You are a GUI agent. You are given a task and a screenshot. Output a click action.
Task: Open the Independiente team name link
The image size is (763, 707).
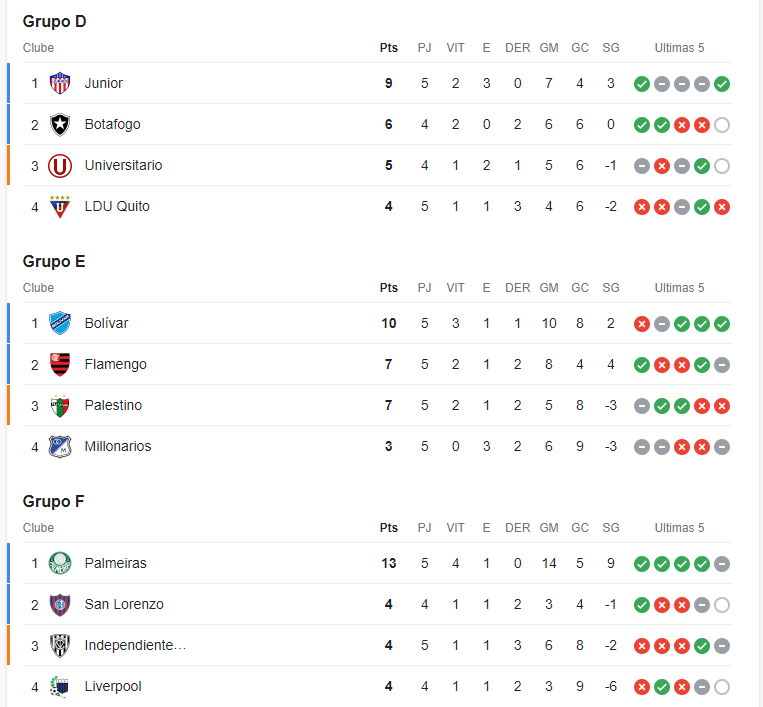(135, 645)
